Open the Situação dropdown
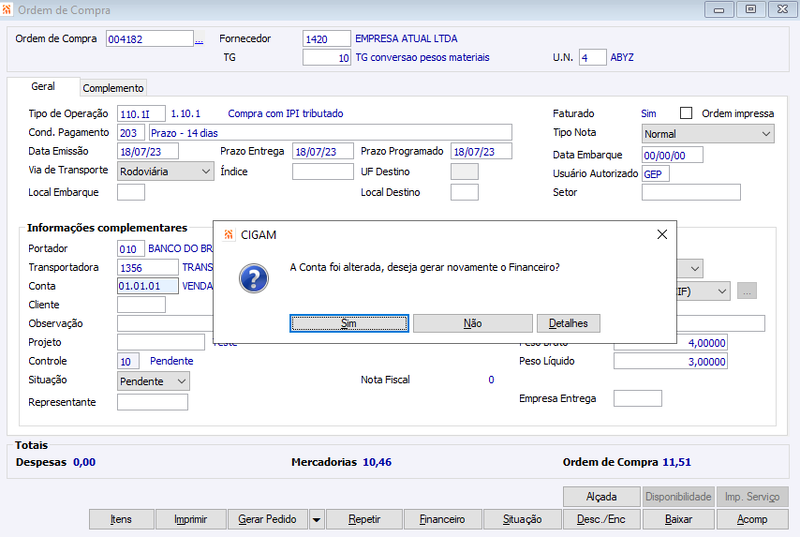 click(x=153, y=381)
